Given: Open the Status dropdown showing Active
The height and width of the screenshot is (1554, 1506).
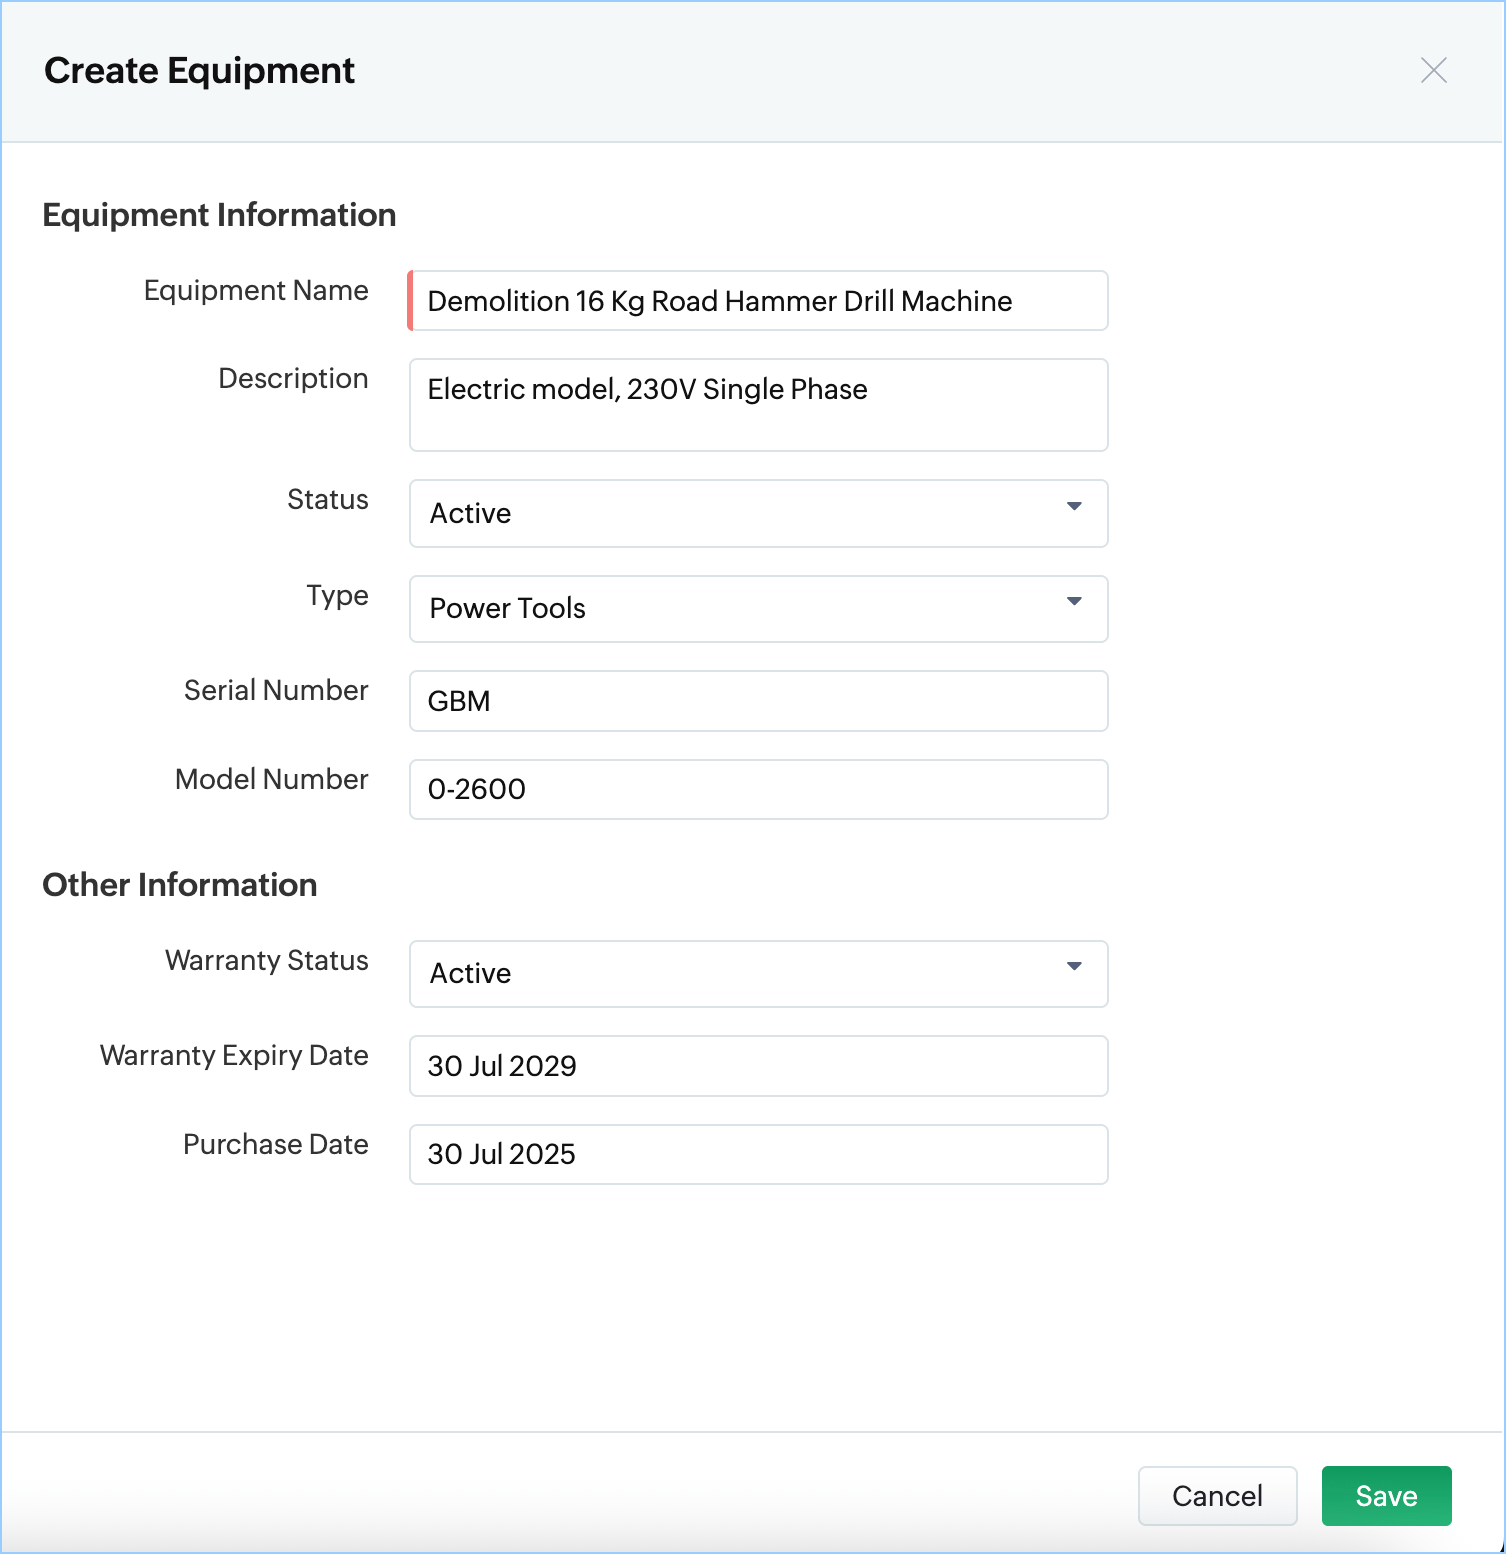Looking at the screenshot, I should click(758, 513).
